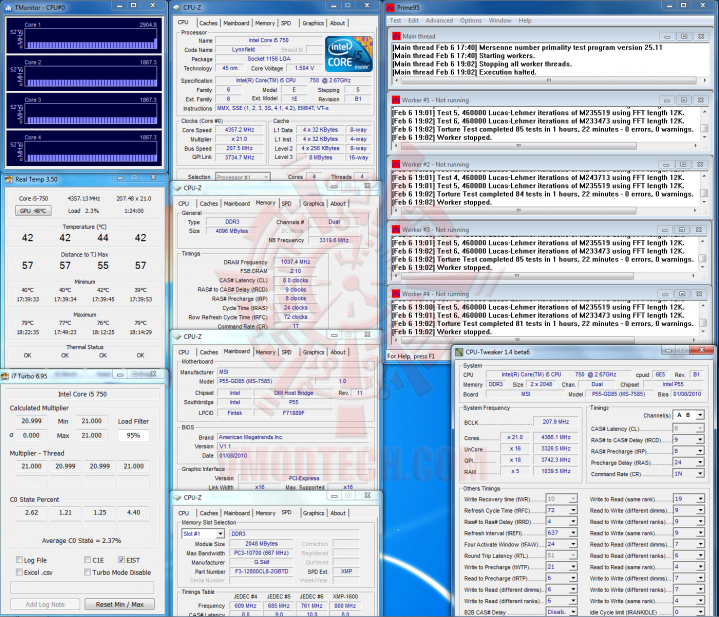The height and width of the screenshot is (617, 719).
Task: Click Worker #3 vertical scrollbar
Action: tap(703, 254)
